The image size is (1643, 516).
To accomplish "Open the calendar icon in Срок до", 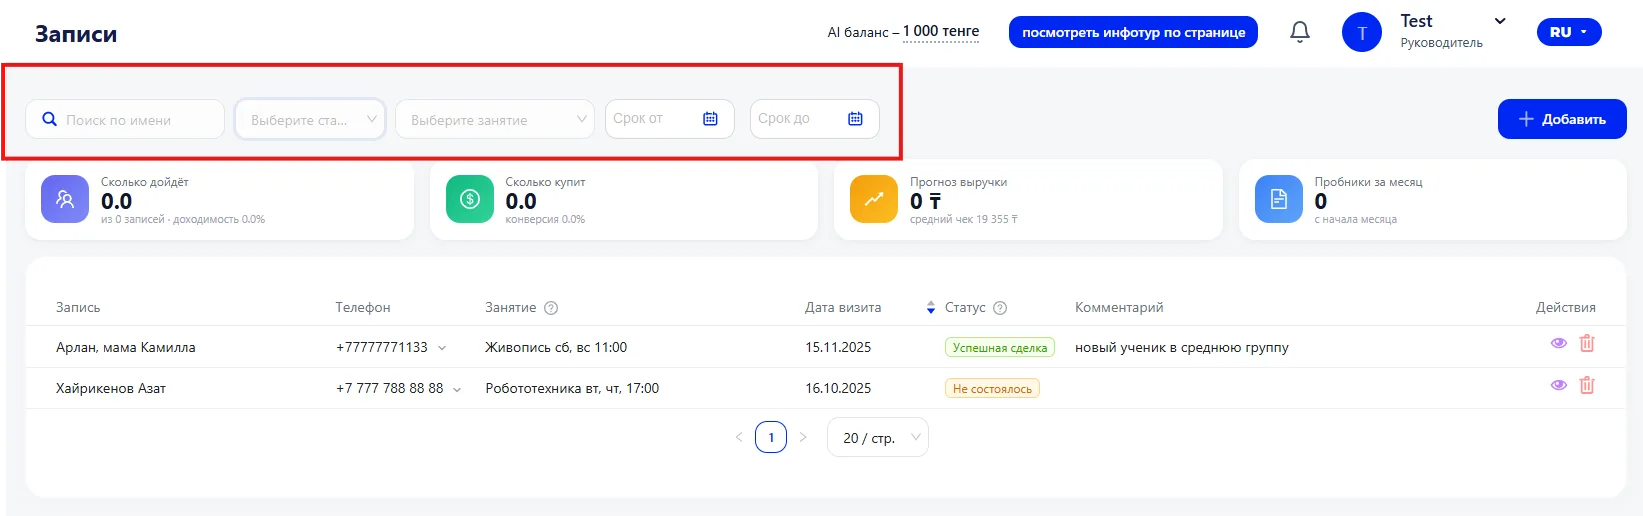I will [x=855, y=118].
